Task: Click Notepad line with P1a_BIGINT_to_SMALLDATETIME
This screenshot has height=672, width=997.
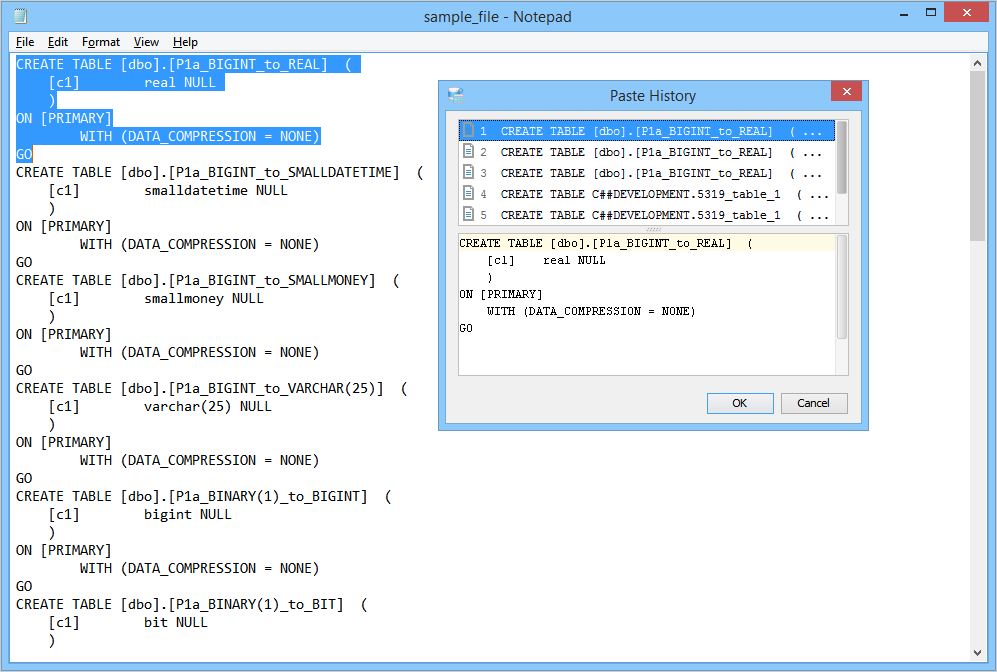Action: click(x=219, y=172)
